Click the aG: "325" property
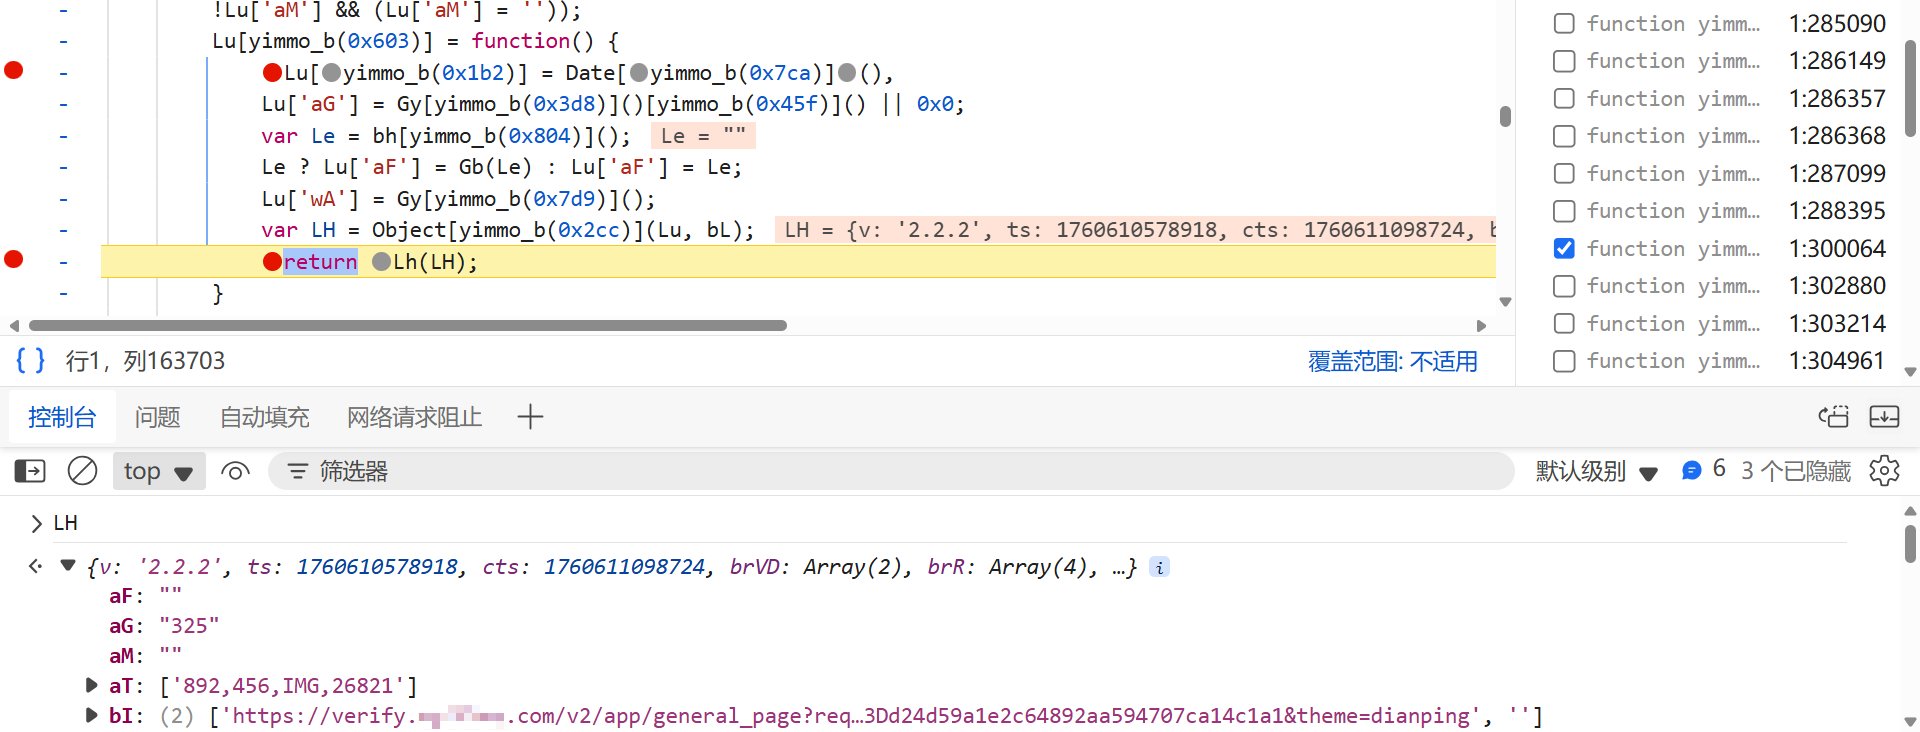Screen dimensions: 1920x732 pos(164,626)
